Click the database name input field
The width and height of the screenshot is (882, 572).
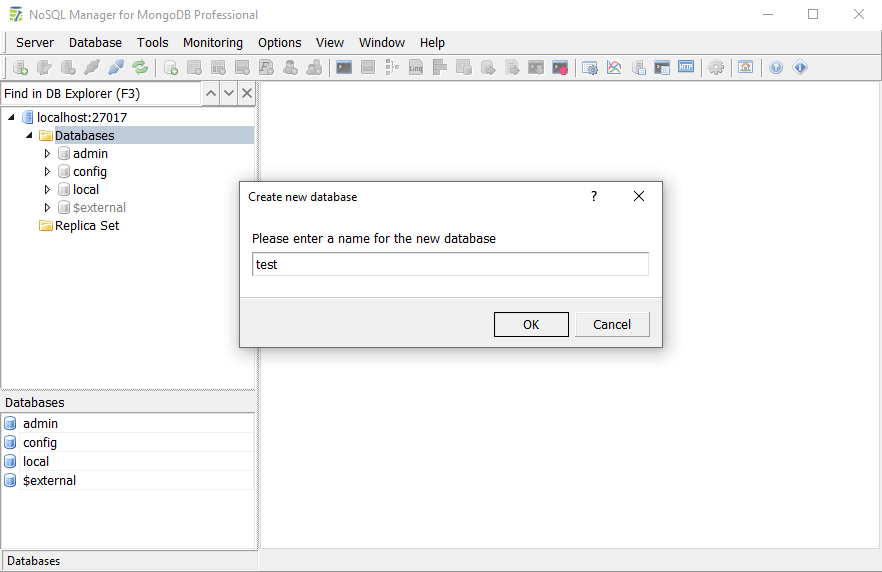click(450, 265)
